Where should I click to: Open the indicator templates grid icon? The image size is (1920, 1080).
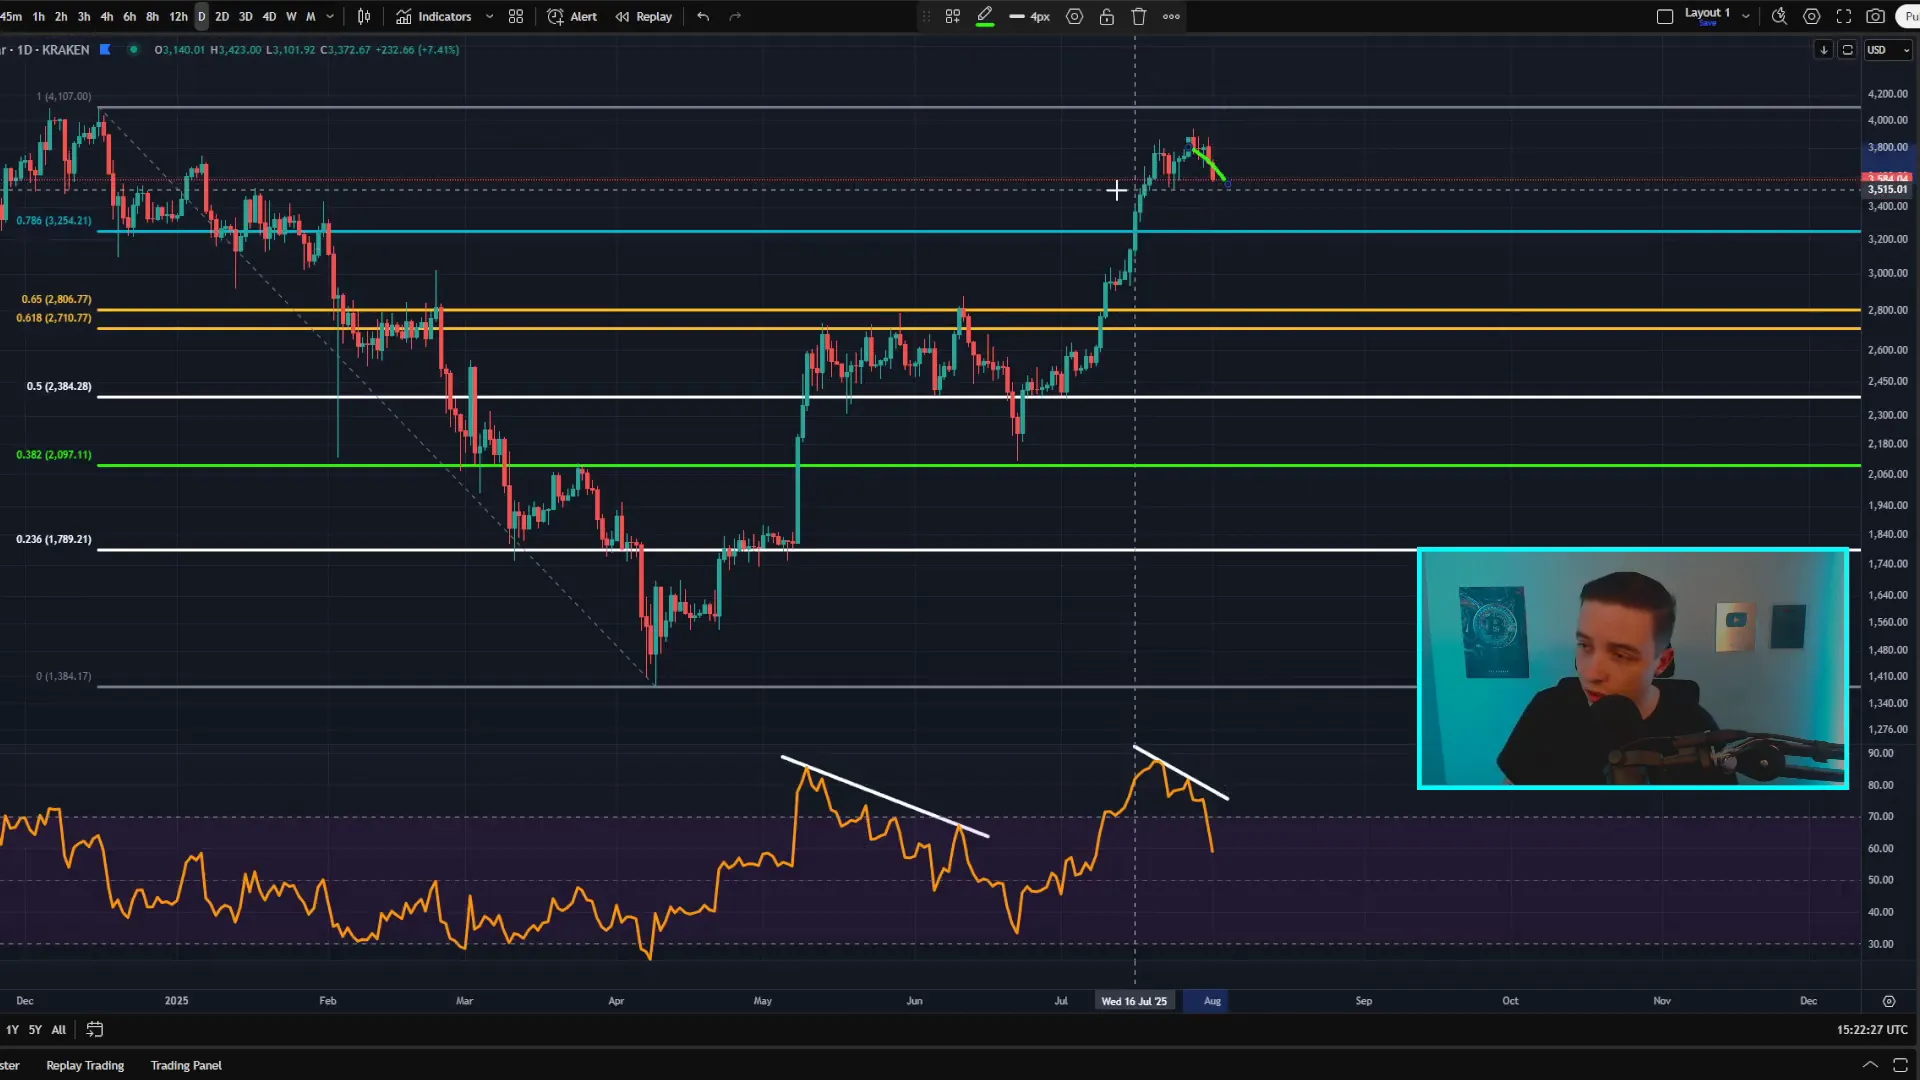(x=516, y=17)
